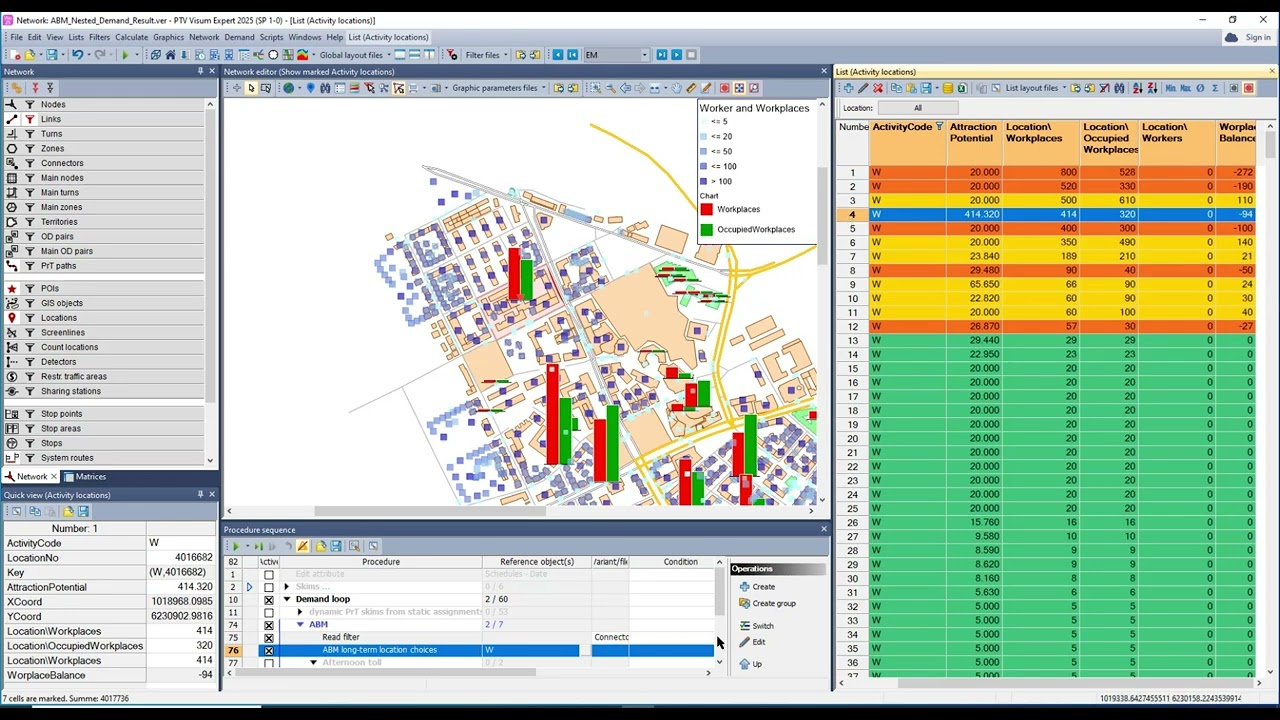Expand the Skims procedure group
Screen dimensions: 1280x720
287,587
